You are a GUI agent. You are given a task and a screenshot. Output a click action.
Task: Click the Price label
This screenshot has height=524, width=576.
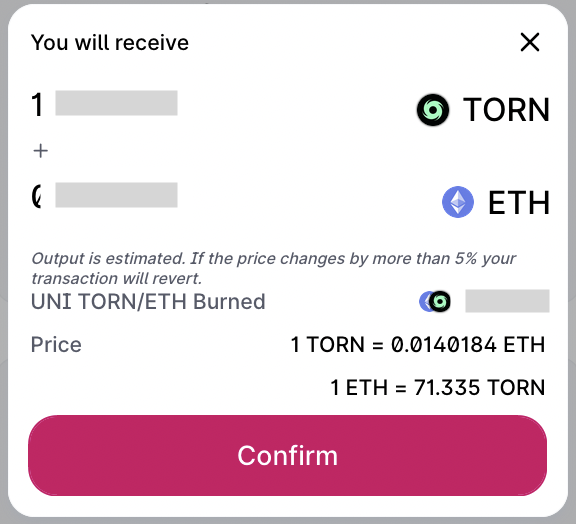(56, 345)
